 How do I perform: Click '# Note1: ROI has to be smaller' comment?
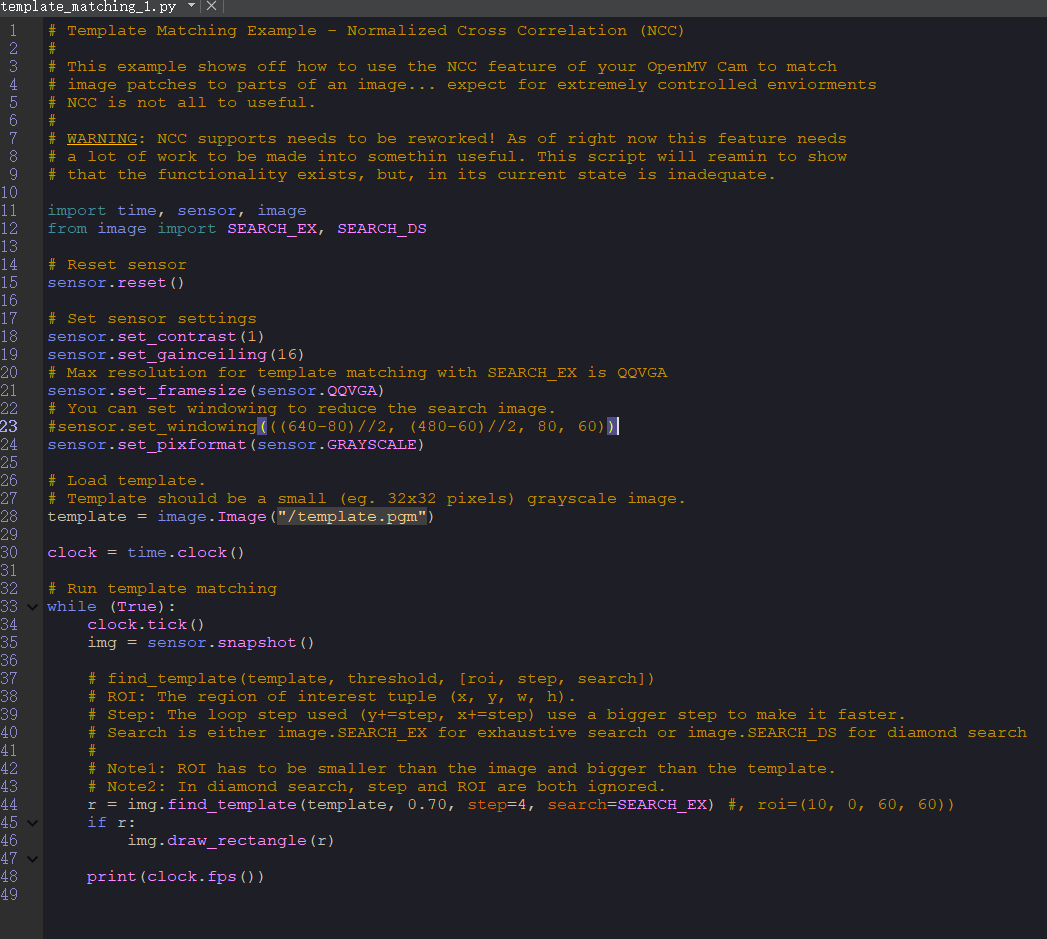coord(461,769)
